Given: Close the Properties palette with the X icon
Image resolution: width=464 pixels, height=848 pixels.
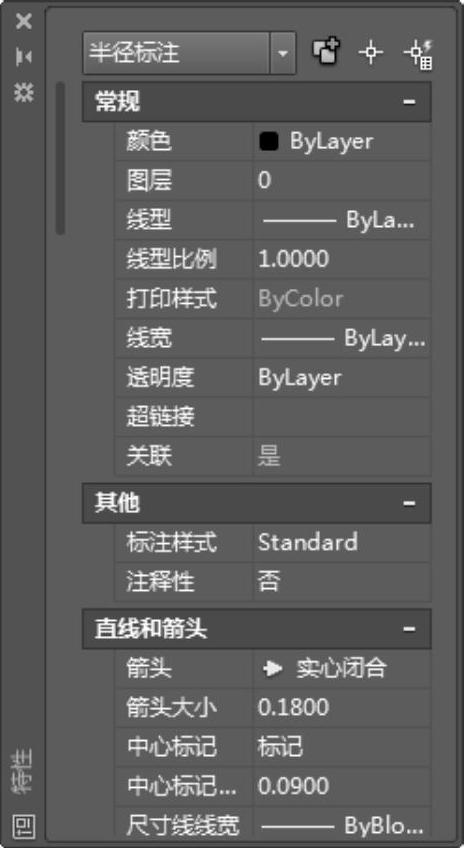Looking at the screenshot, I should coord(24,22).
